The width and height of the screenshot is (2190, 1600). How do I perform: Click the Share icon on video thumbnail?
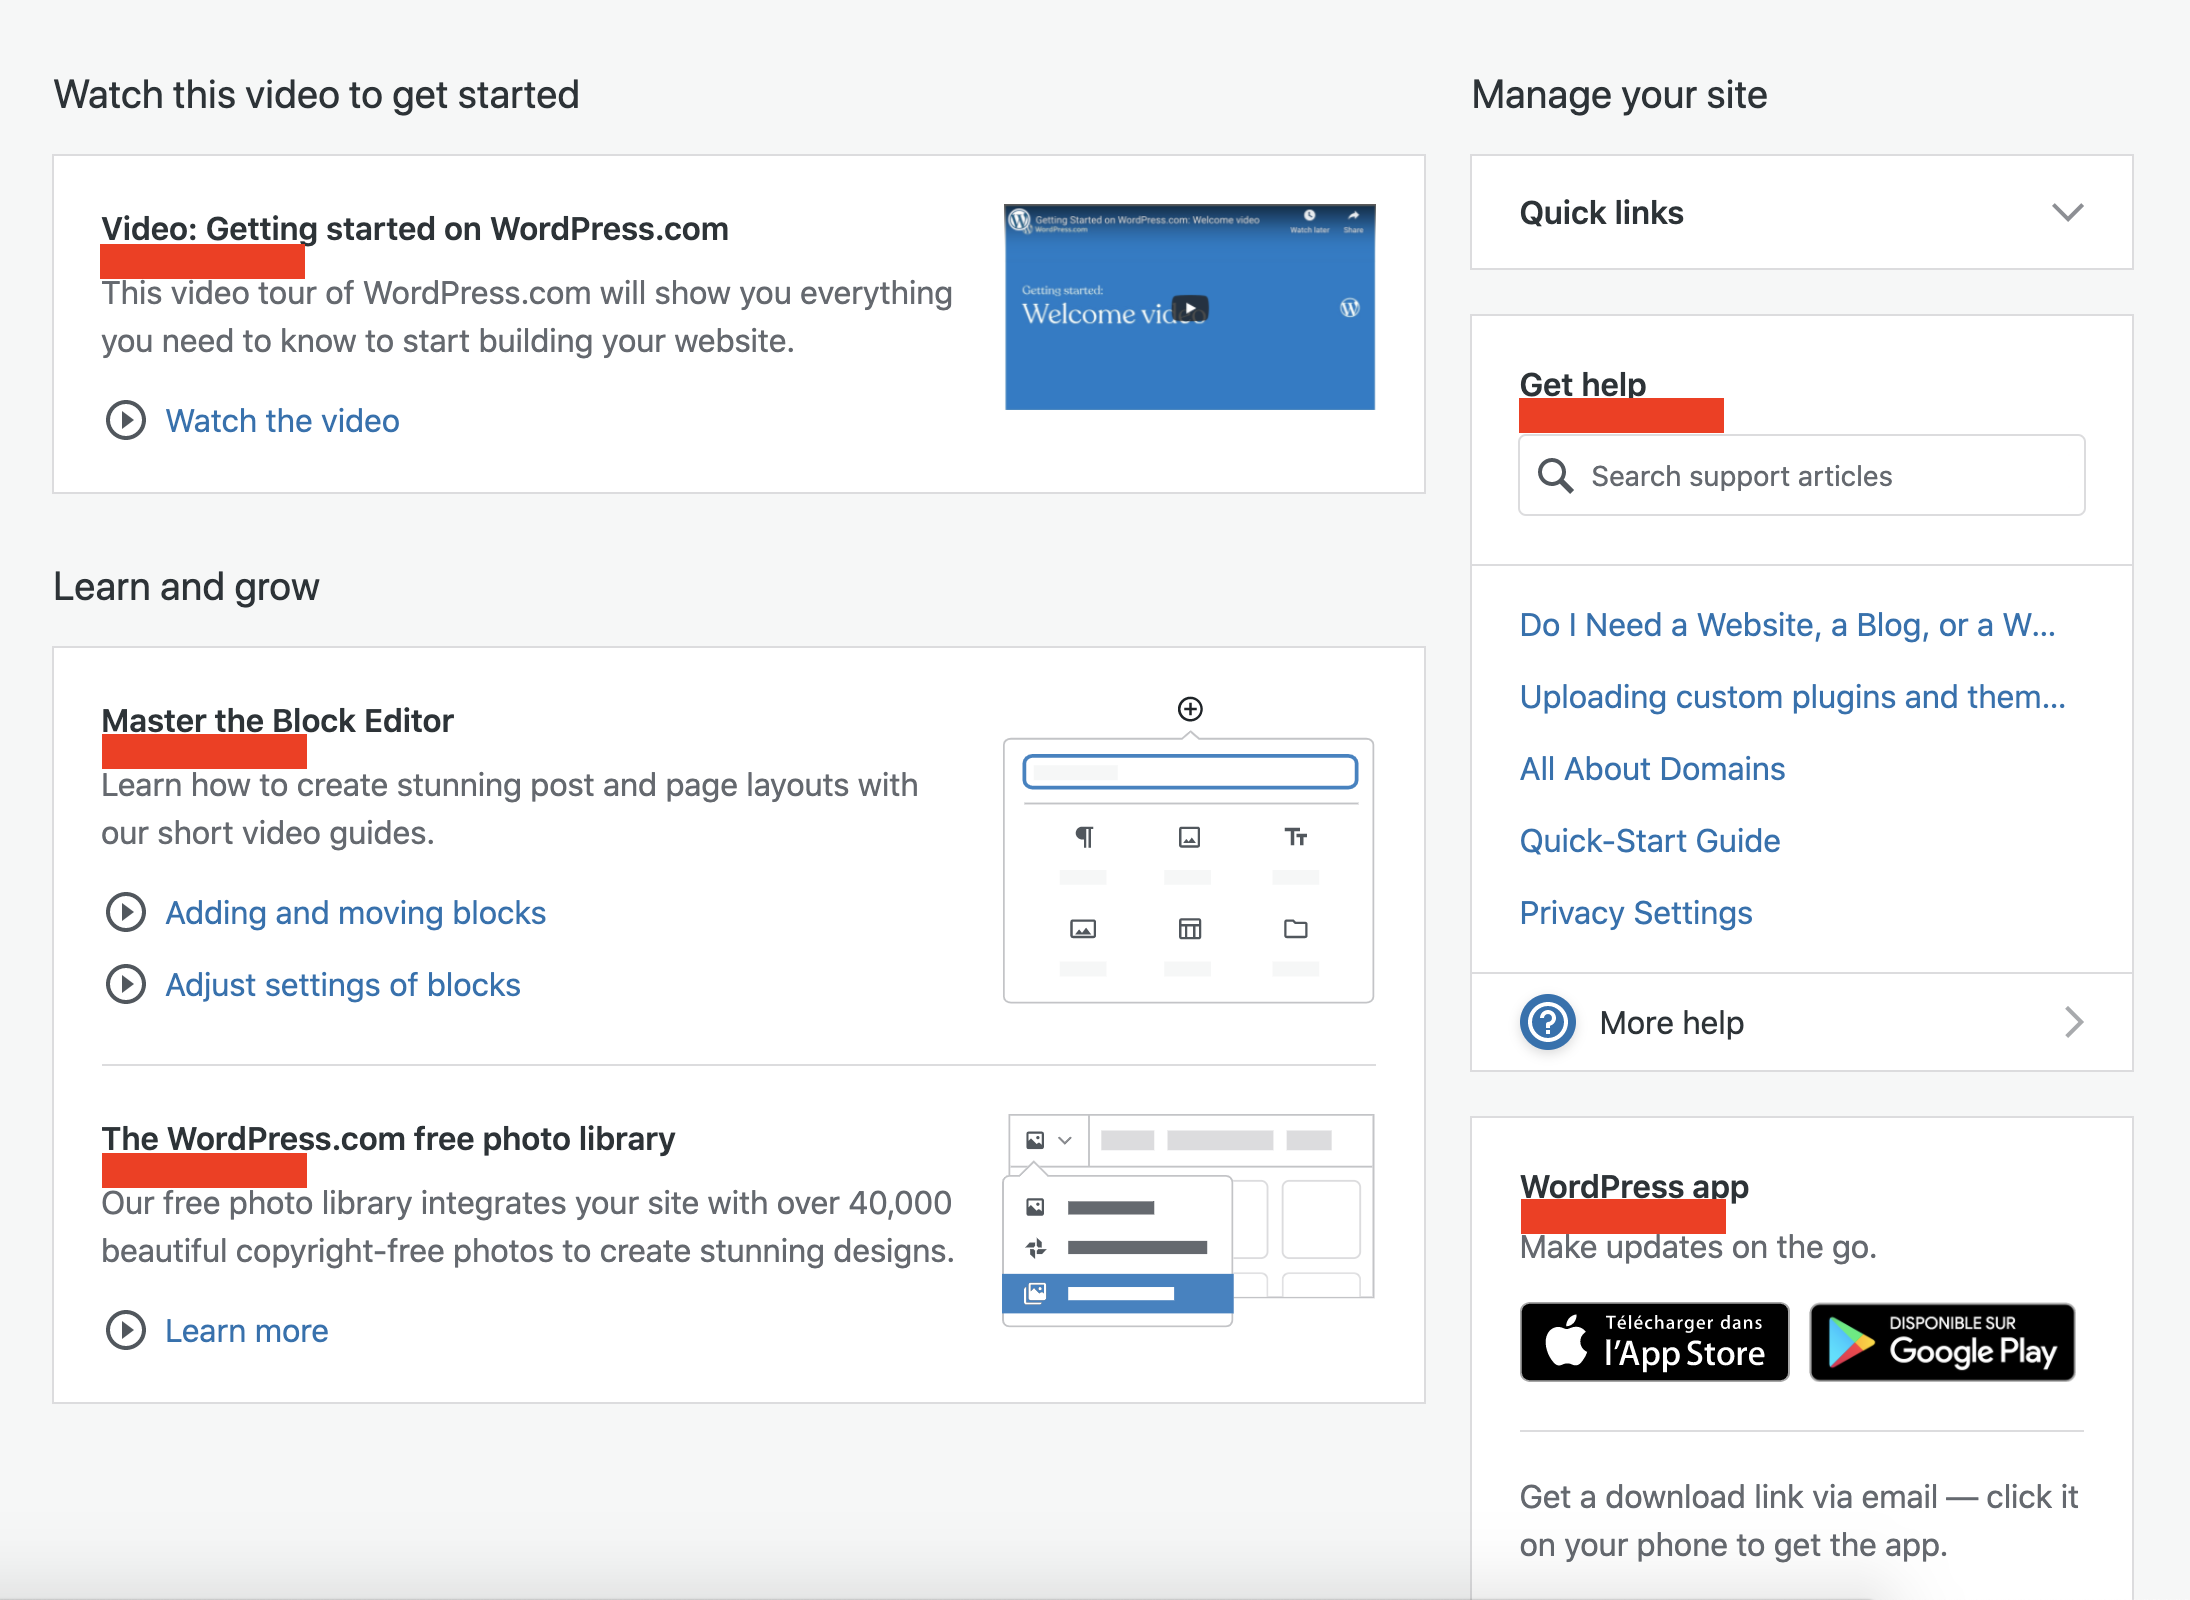point(1353,216)
